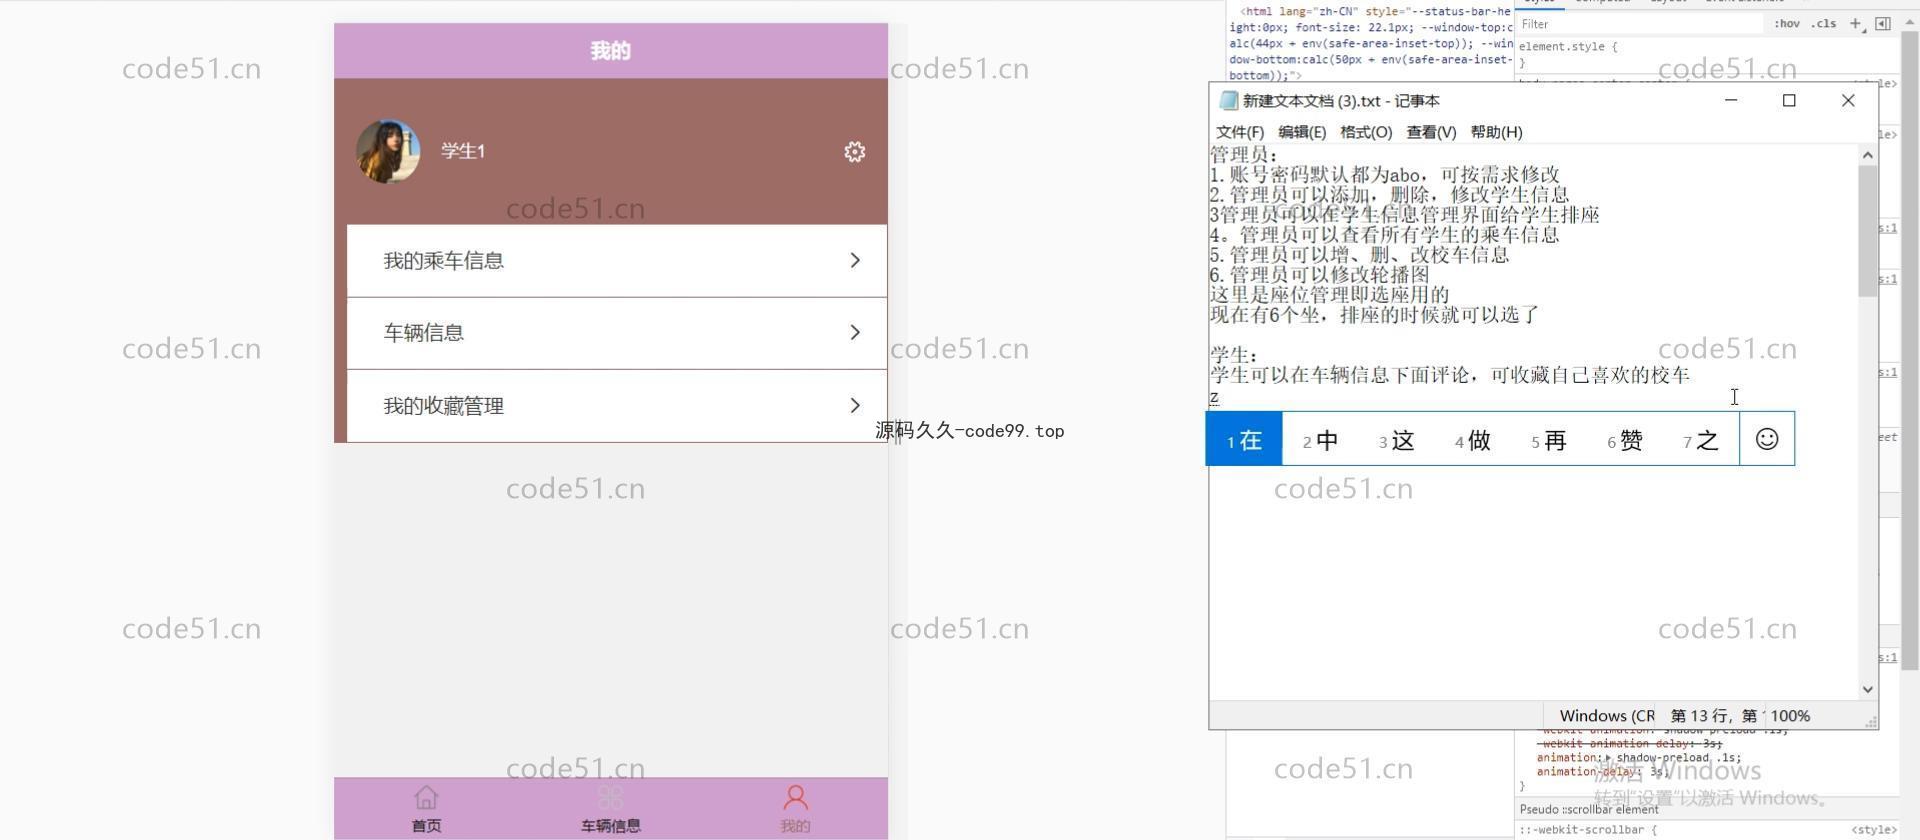Click the DevTools Styles Filter field
The width and height of the screenshot is (1920, 840).
click(1640, 24)
